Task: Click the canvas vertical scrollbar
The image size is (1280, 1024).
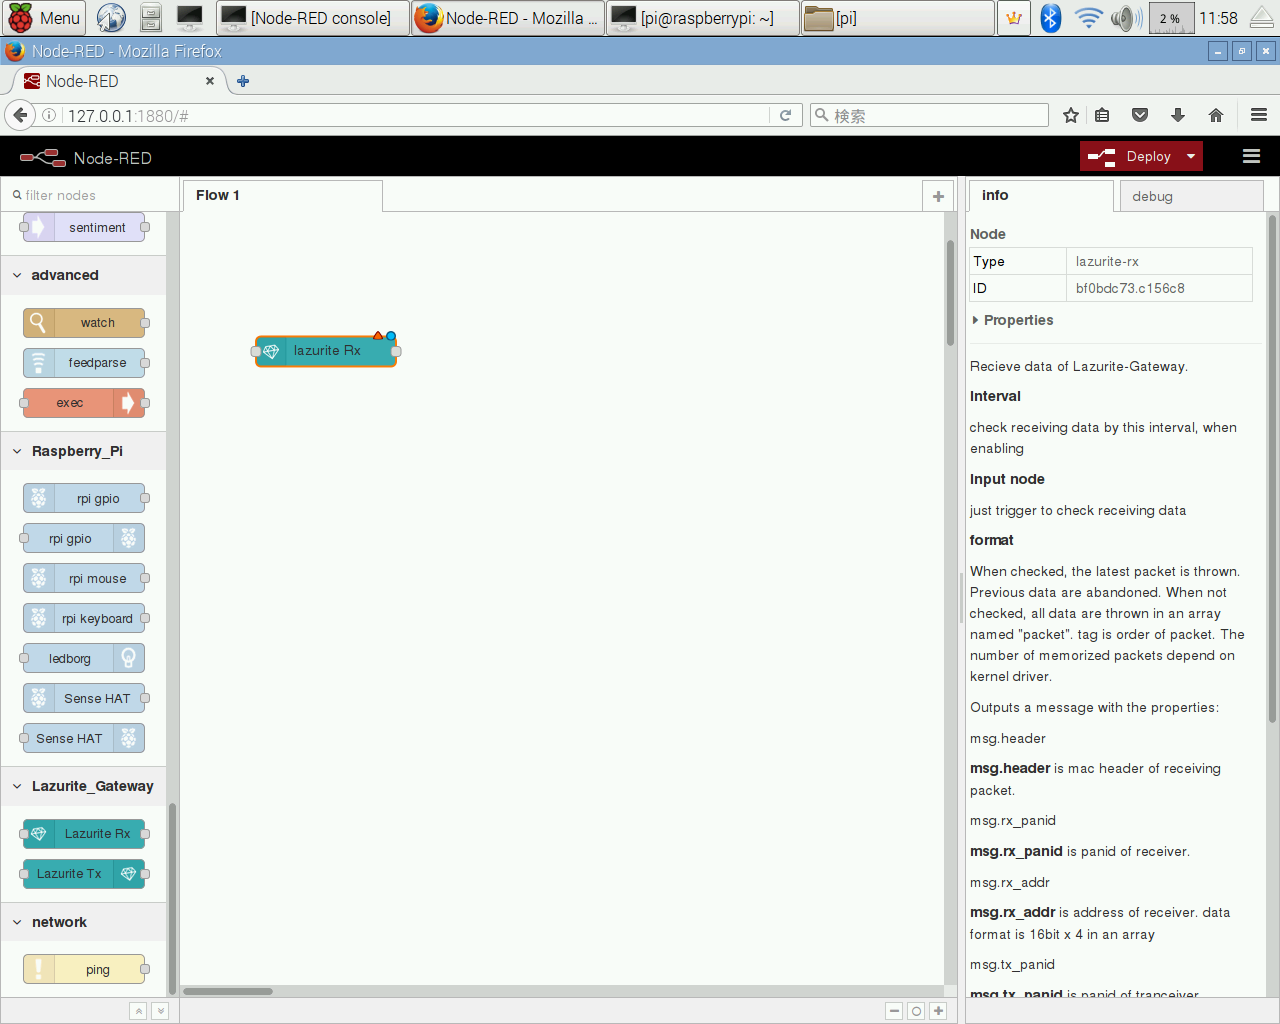Action: (950, 292)
